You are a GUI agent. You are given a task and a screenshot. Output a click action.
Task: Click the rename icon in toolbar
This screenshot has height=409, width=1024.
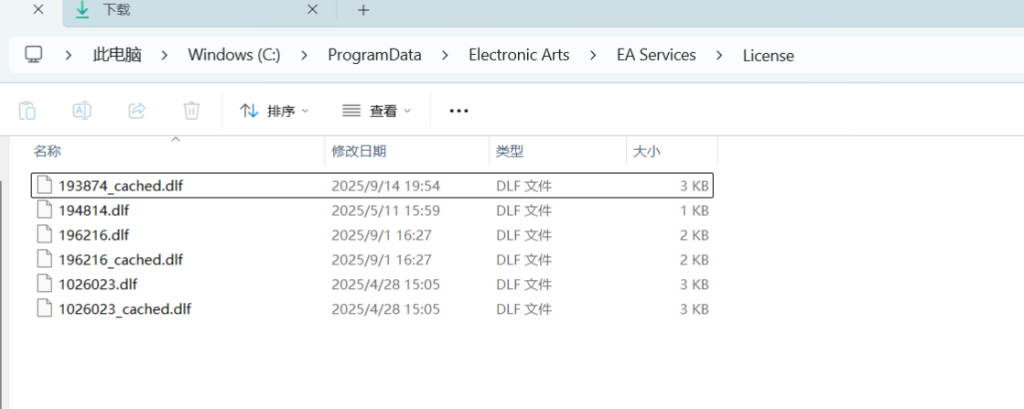(82, 110)
